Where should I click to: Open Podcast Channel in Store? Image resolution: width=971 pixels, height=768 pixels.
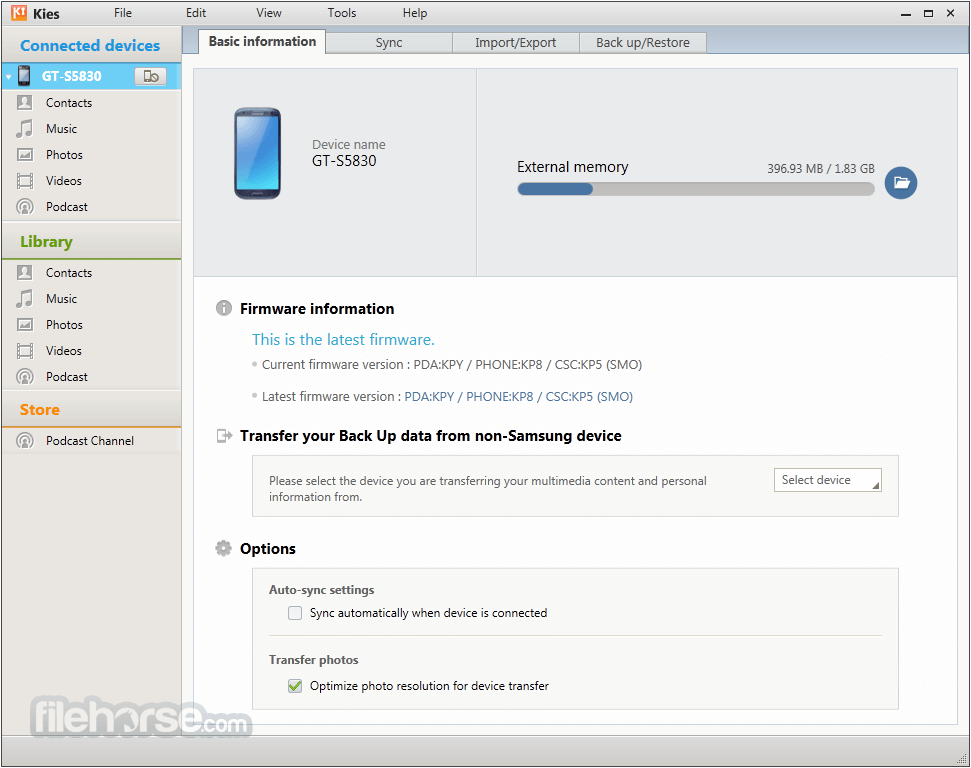click(x=91, y=441)
